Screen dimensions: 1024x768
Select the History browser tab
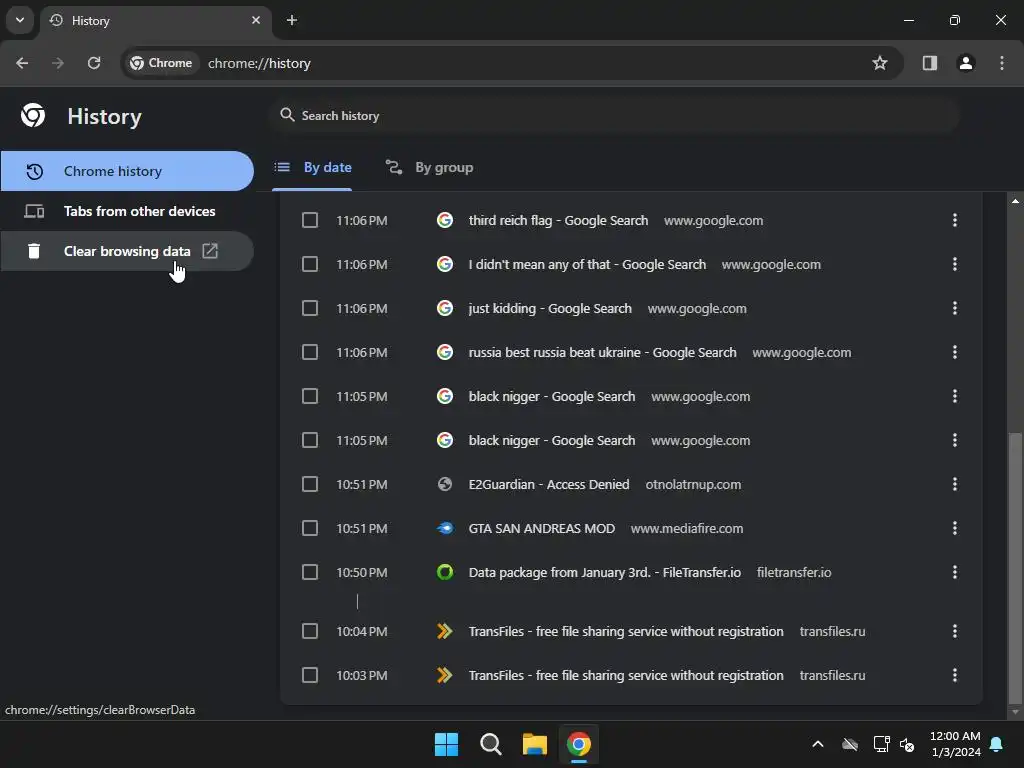(155, 21)
